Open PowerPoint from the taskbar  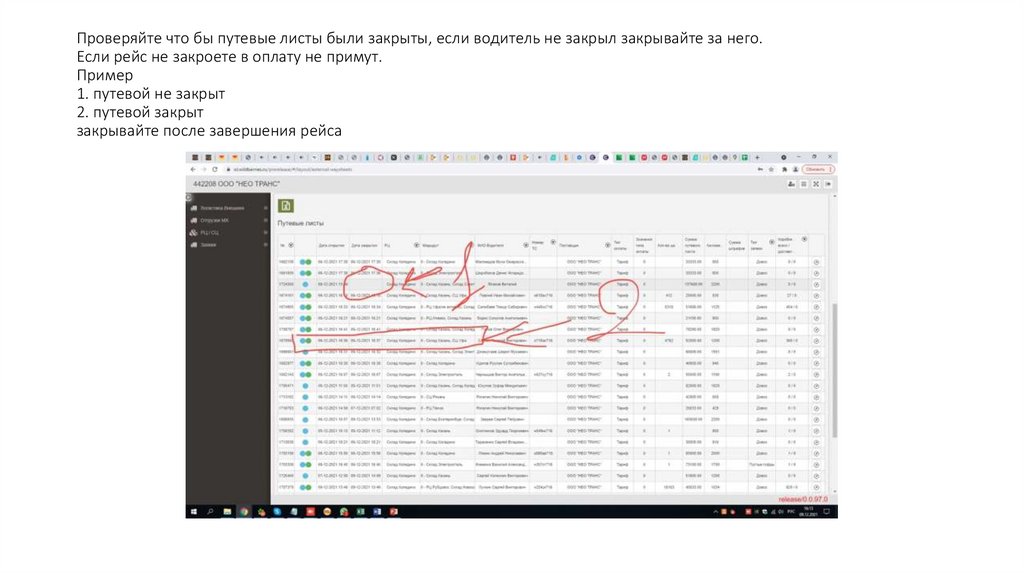click(394, 512)
